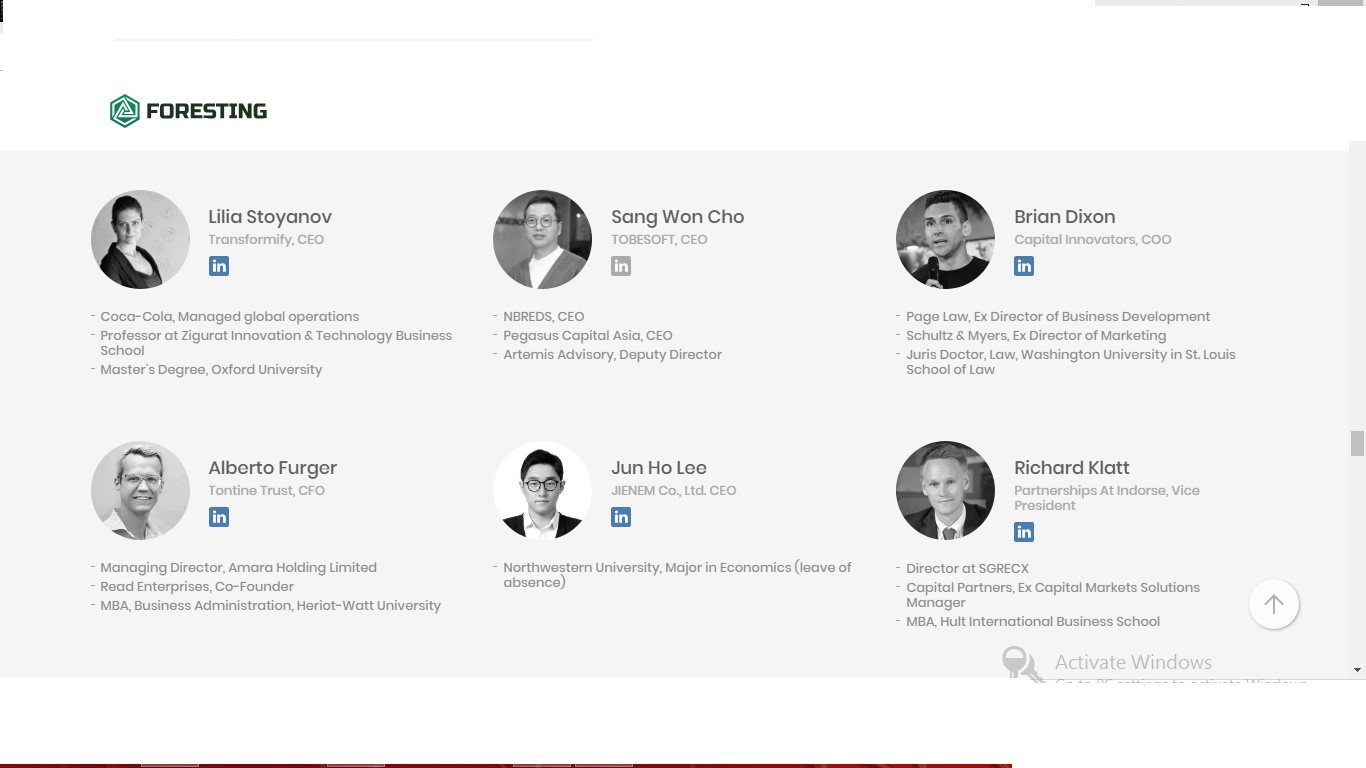Click Master's Degree, Oxford University line

tap(211, 370)
